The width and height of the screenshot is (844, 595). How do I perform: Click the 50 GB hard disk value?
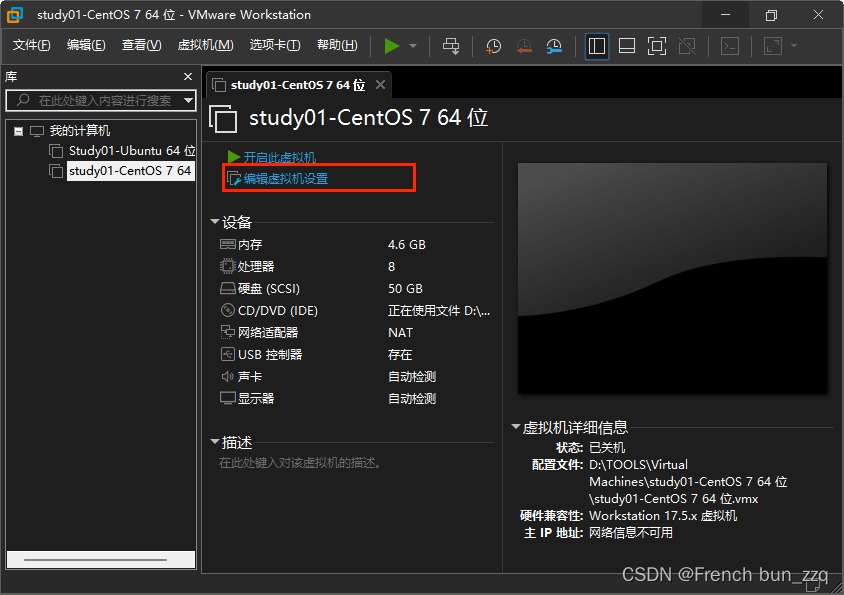click(405, 289)
